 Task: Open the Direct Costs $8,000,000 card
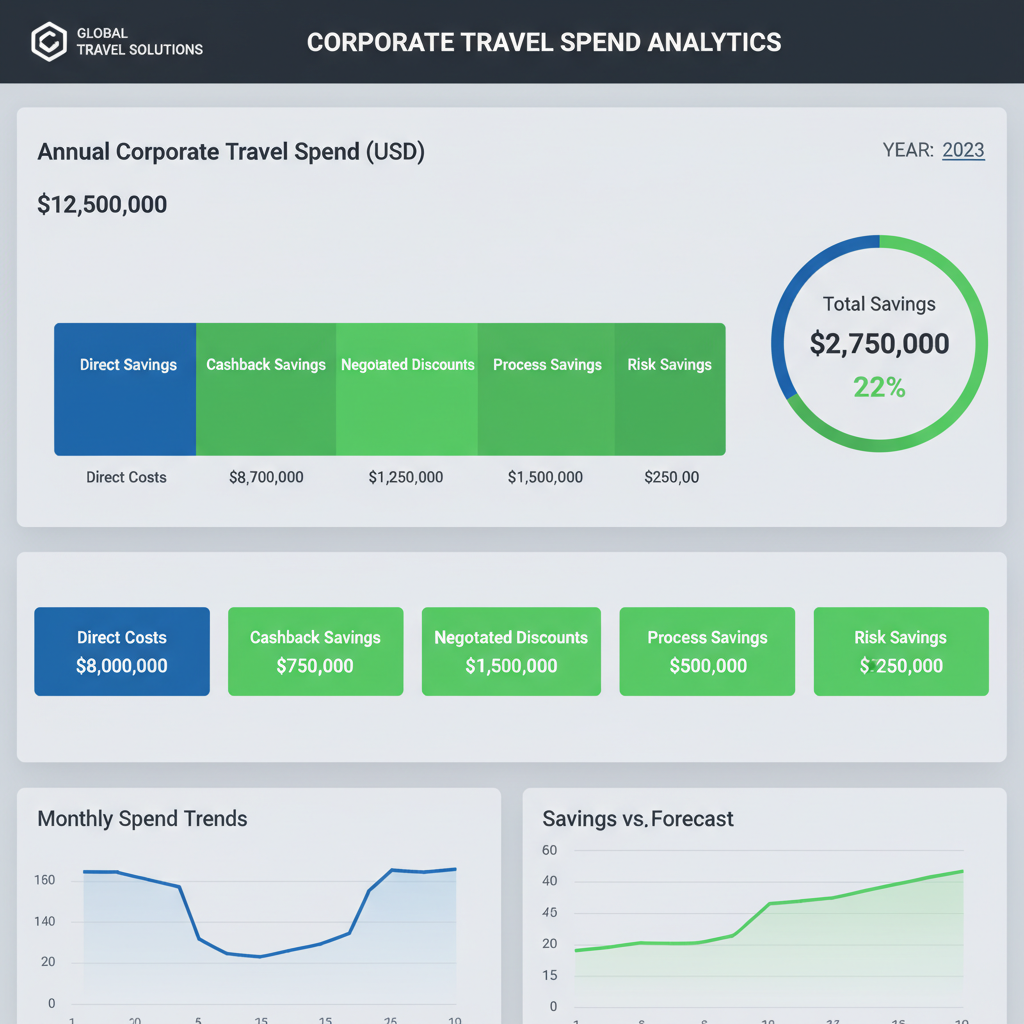click(x=122, y=651)
